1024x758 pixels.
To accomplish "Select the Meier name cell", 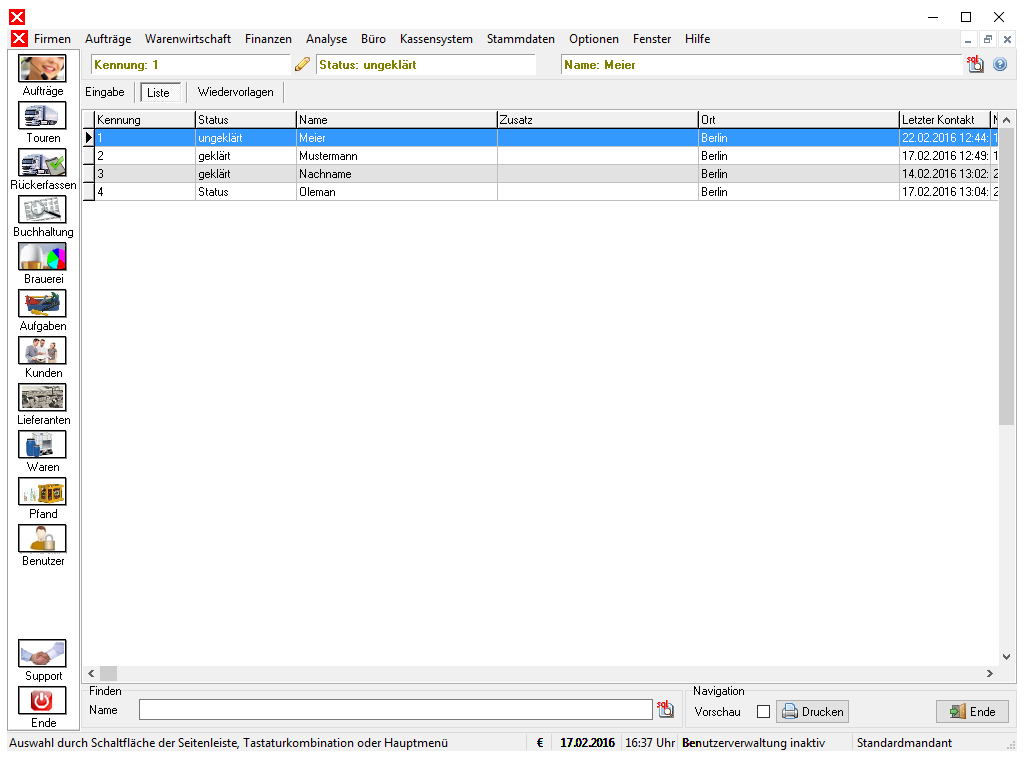I will pos(396,138).
